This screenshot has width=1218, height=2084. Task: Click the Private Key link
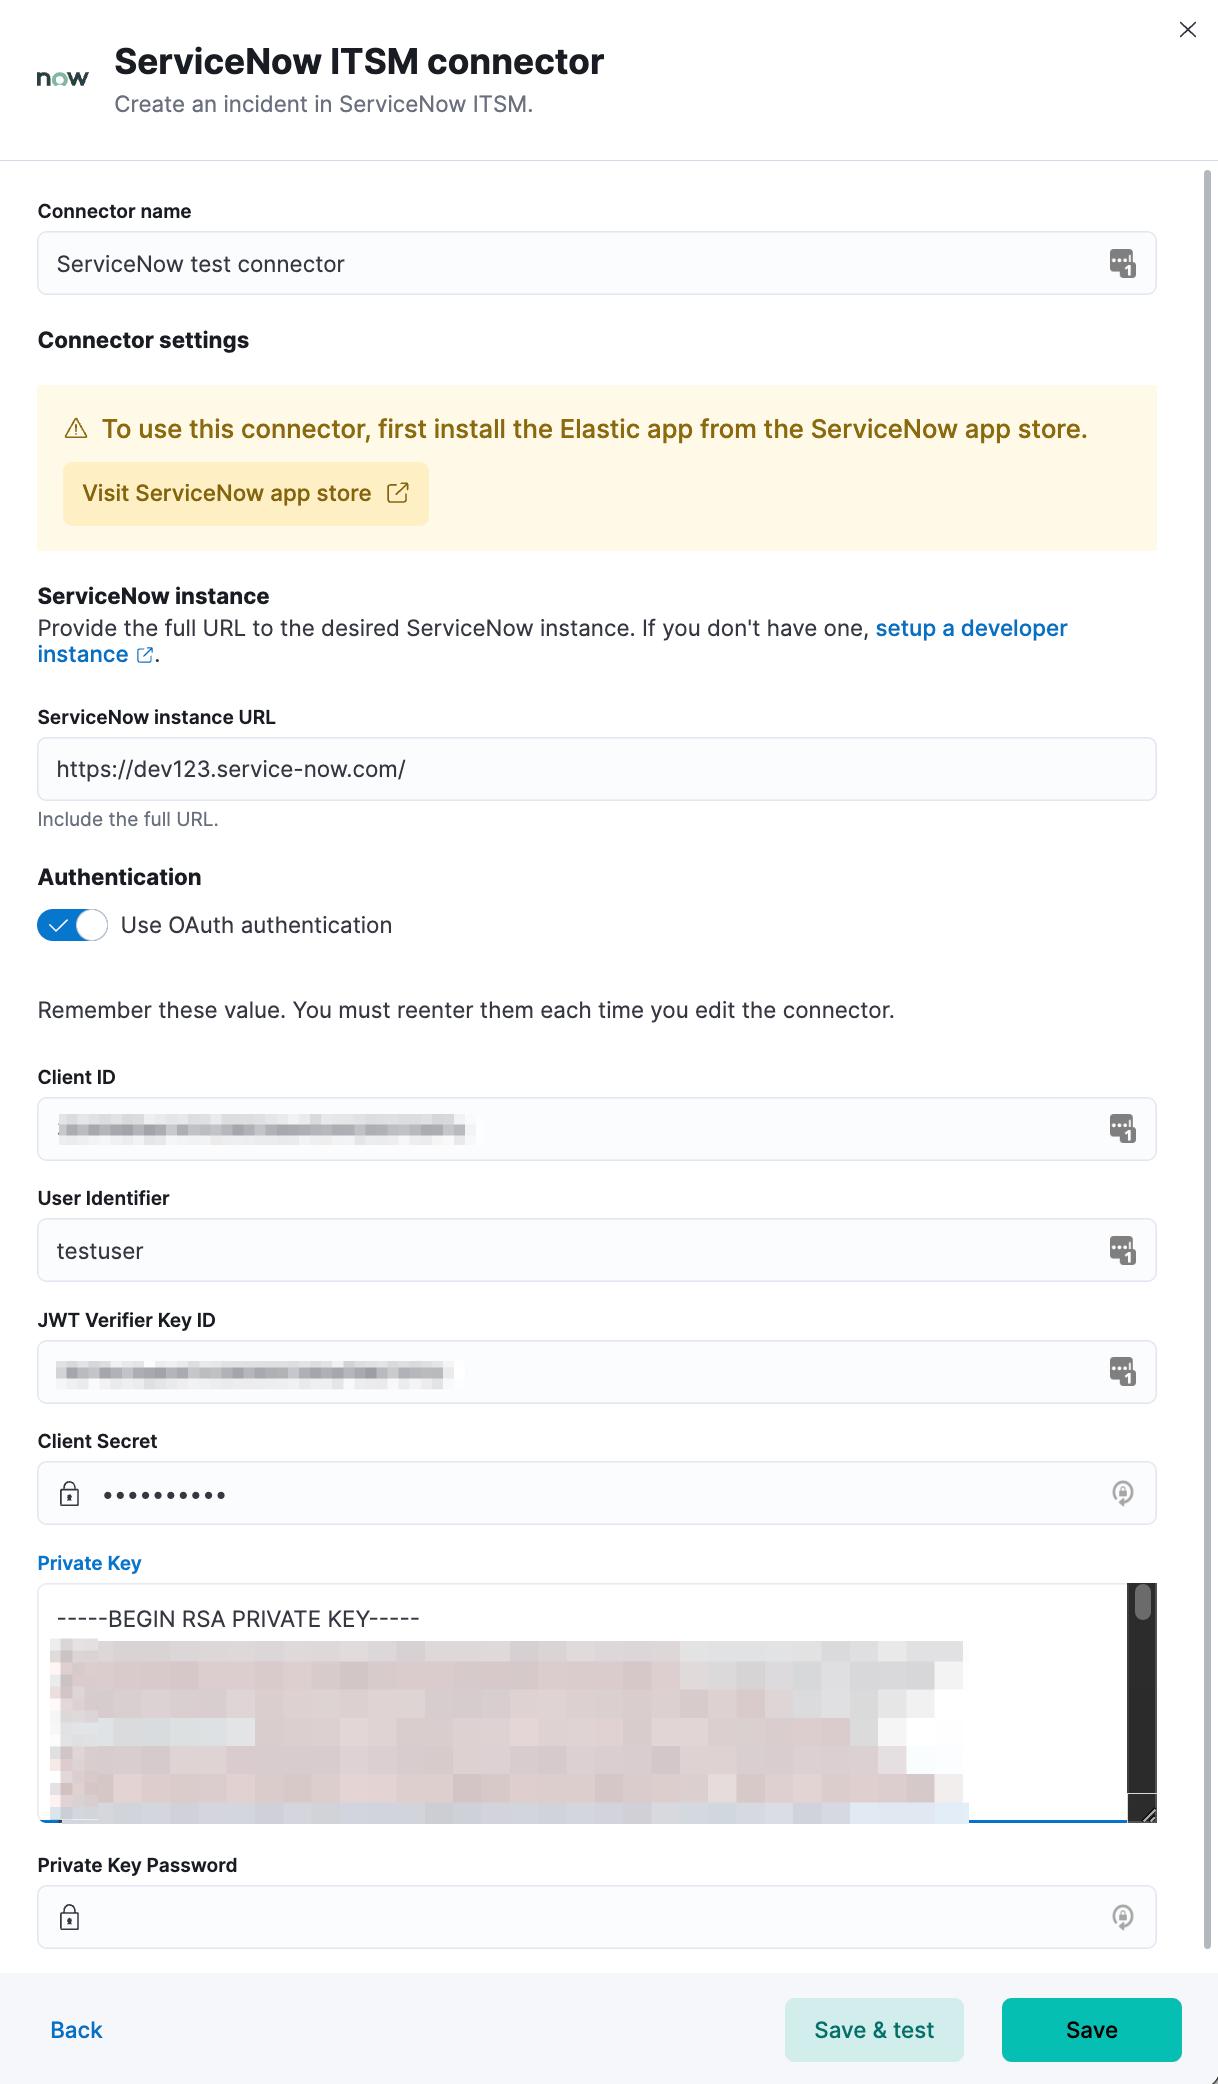pos(89,1562)
